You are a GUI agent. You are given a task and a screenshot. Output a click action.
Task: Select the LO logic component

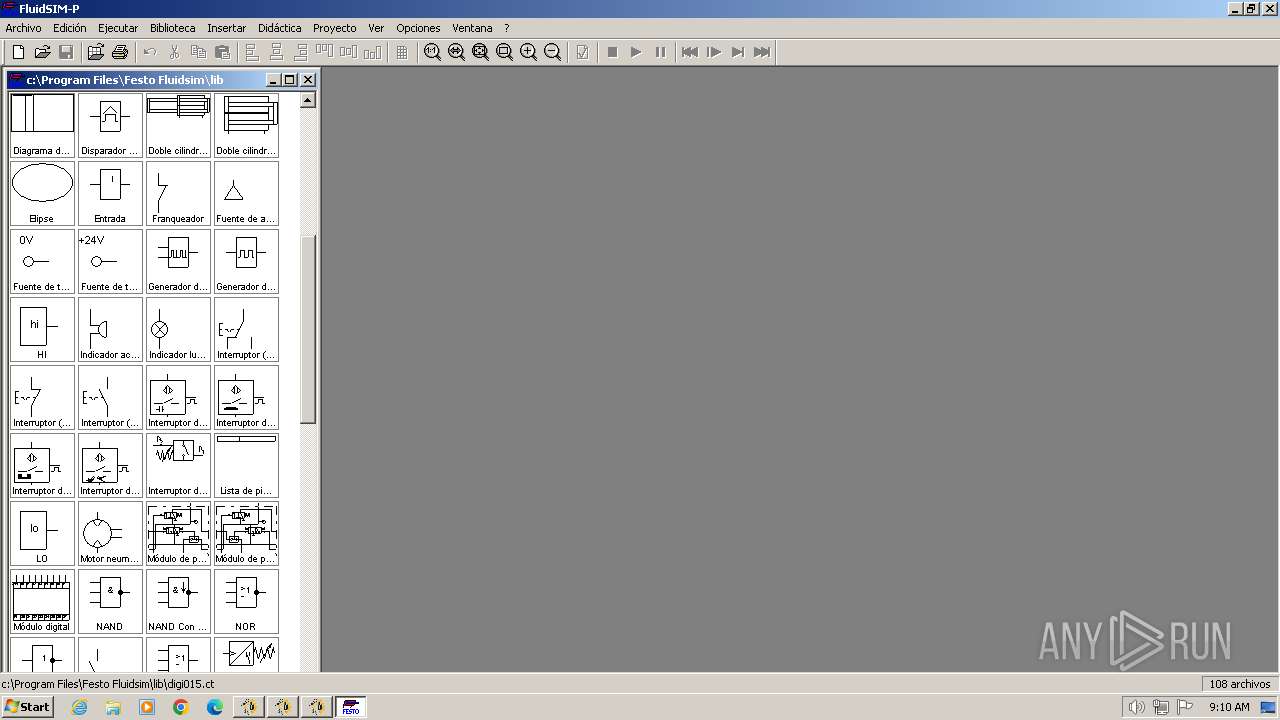pos(42,534)
